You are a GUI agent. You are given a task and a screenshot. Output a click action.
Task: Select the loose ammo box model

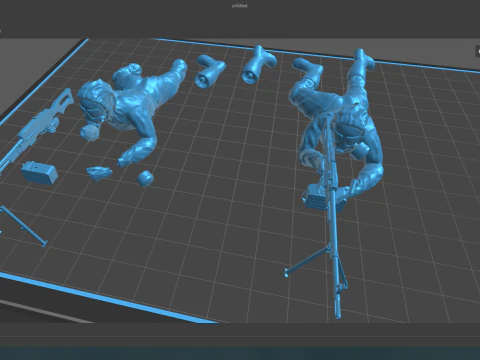[39, 172]
